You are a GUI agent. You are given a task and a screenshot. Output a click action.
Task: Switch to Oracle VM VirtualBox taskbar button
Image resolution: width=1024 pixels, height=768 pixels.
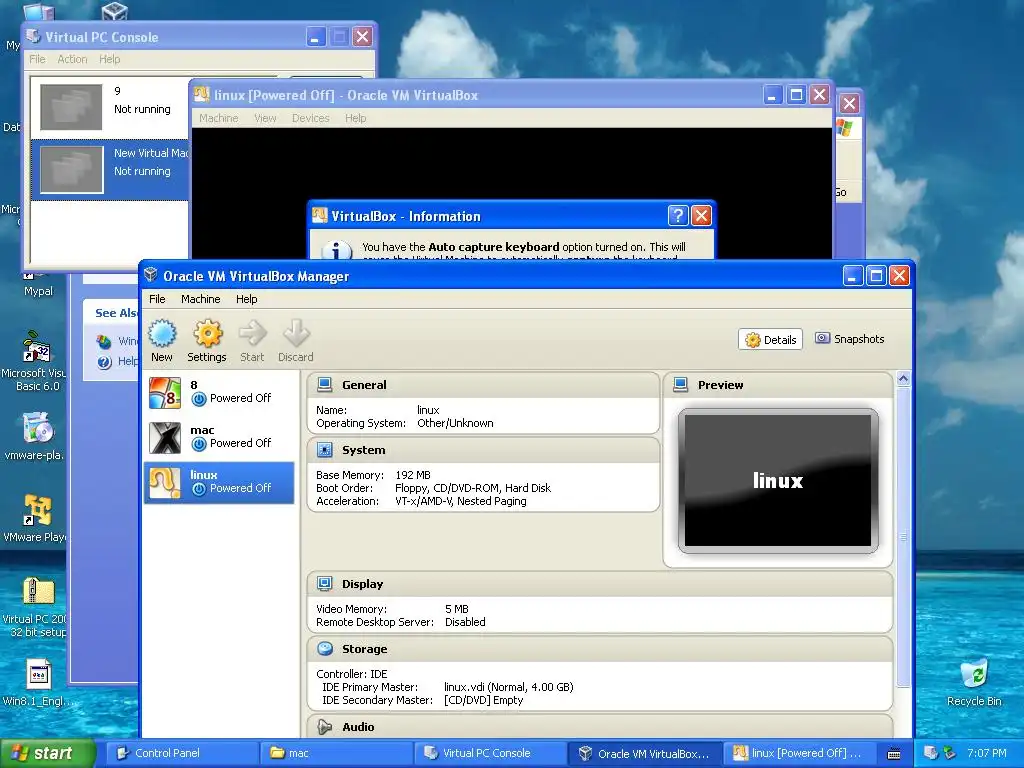pos(645,753)
